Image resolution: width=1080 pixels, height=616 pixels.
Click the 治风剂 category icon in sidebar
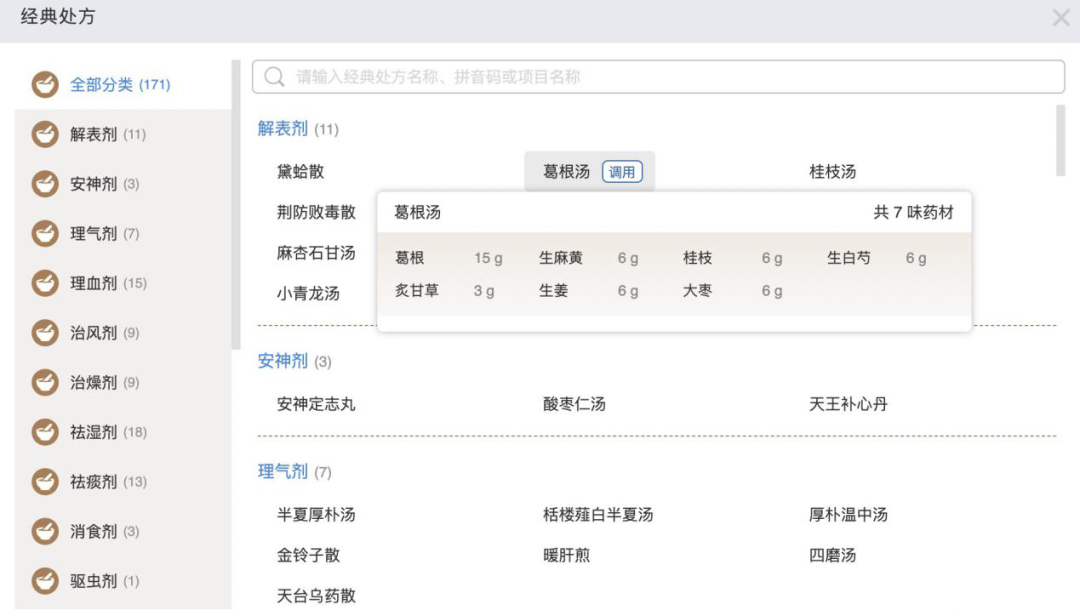45,333
